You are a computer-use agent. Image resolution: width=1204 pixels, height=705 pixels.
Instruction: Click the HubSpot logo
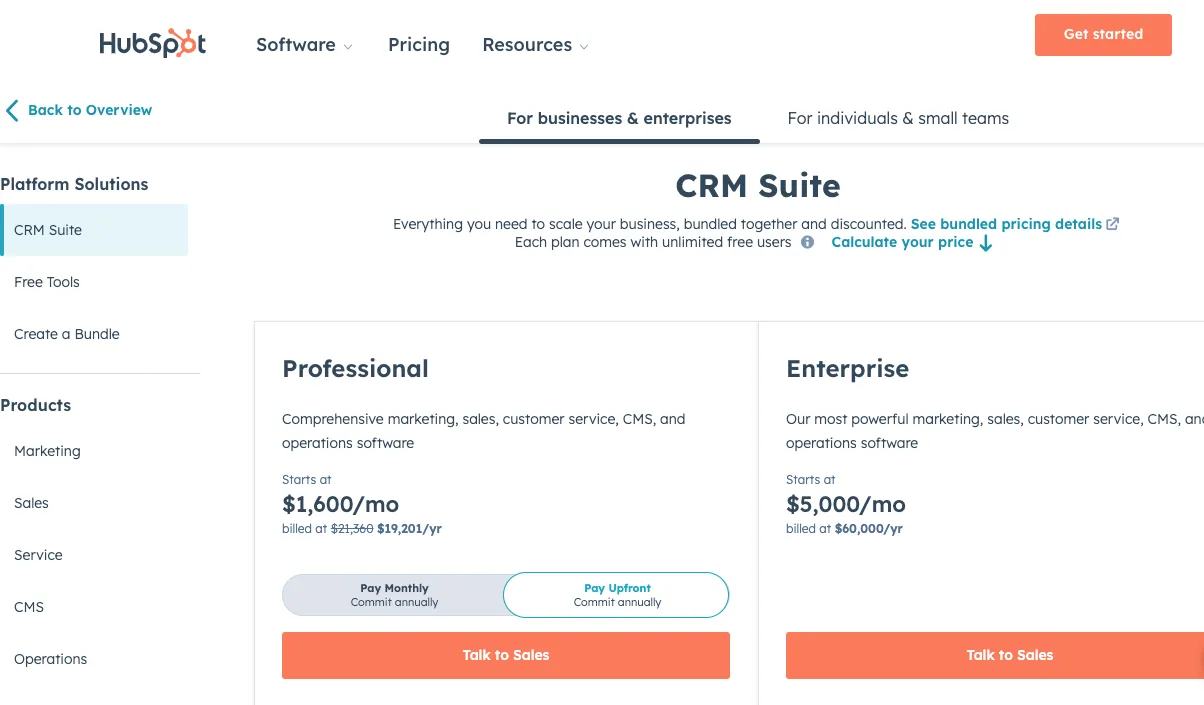153,43
